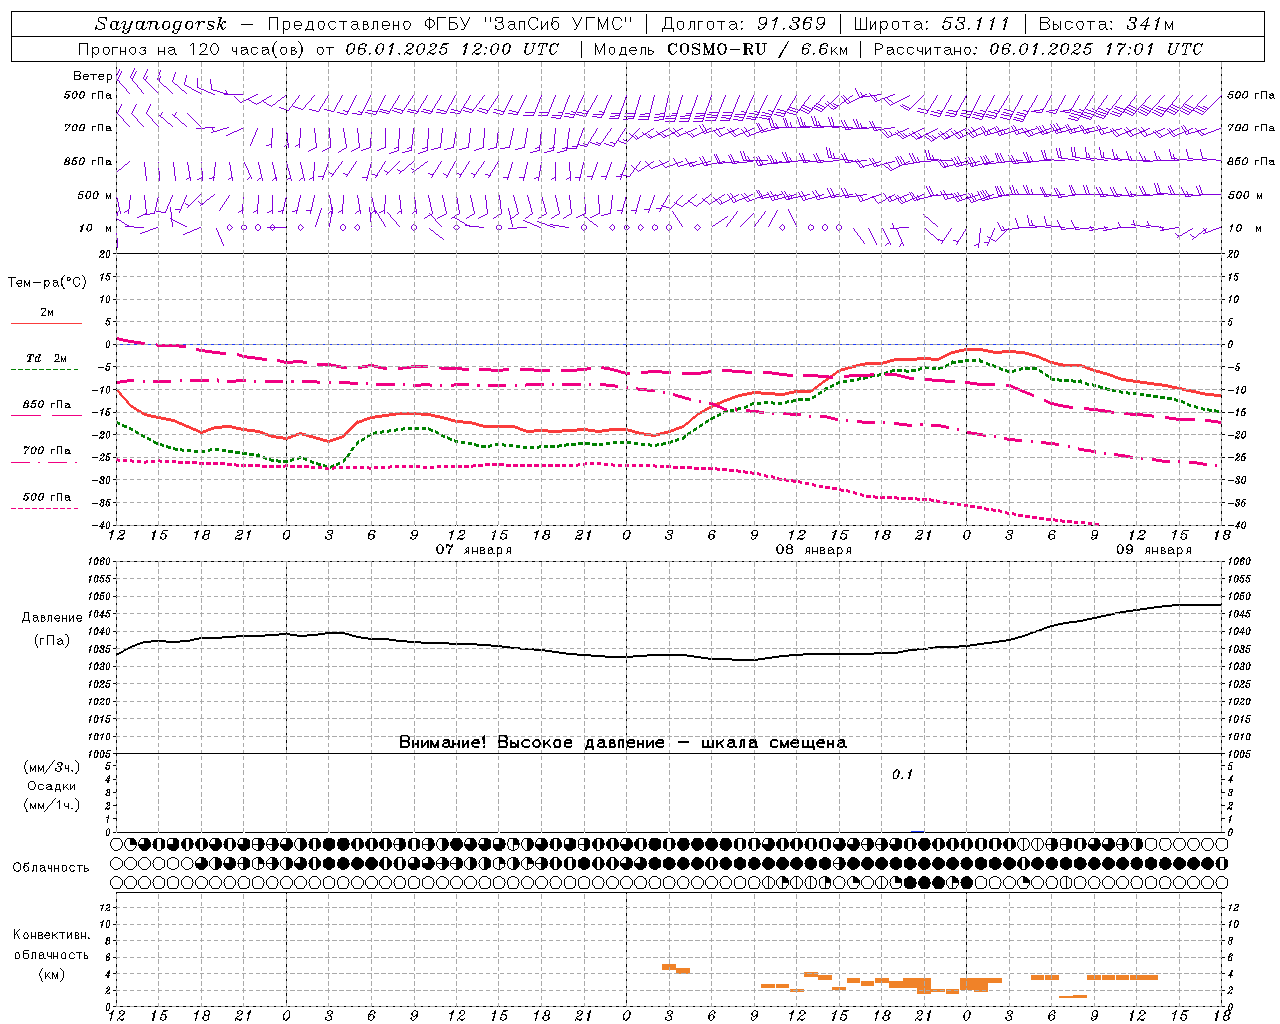Image resolution: width=1280 pixels, height=1024 pixels.
Task: Click the 'Долгота: 91.369' header field
Action: [x=744, y=24]
